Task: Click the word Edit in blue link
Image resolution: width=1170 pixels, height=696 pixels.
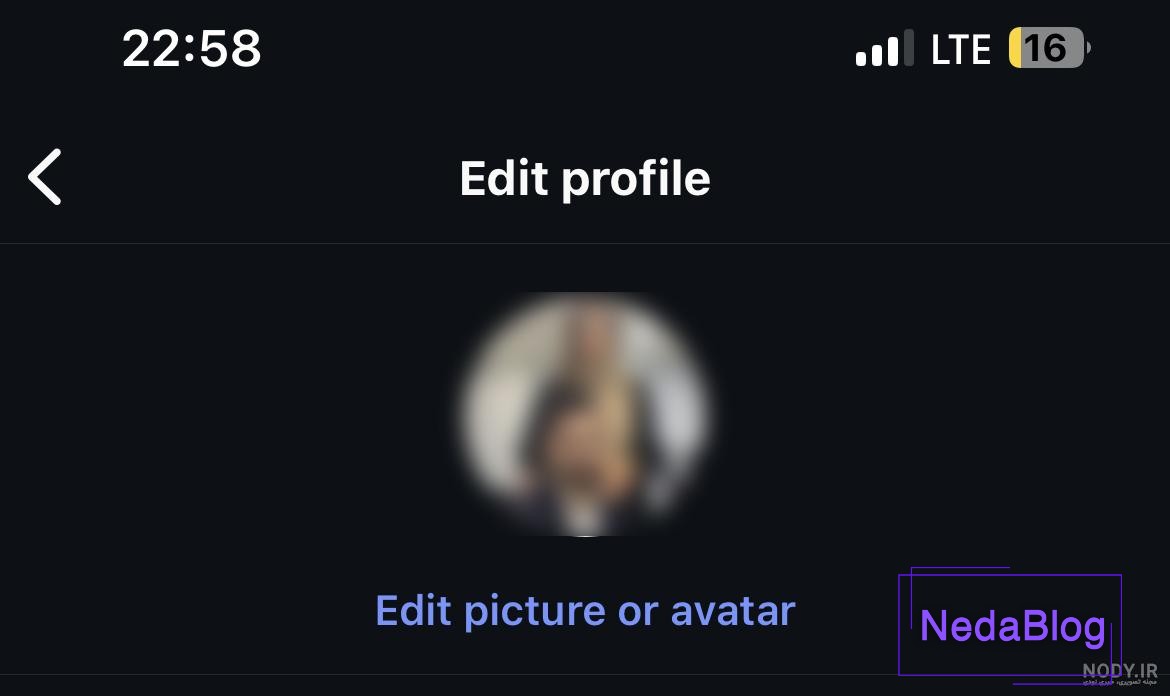Action: coord(413,611)
